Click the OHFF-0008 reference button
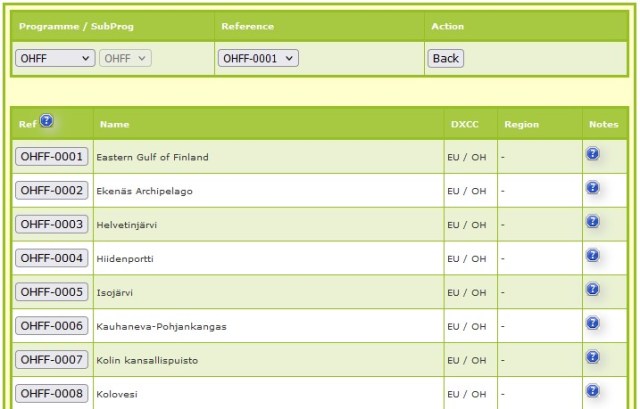This screenshot has height=409, width=640. tap(51, 393)
